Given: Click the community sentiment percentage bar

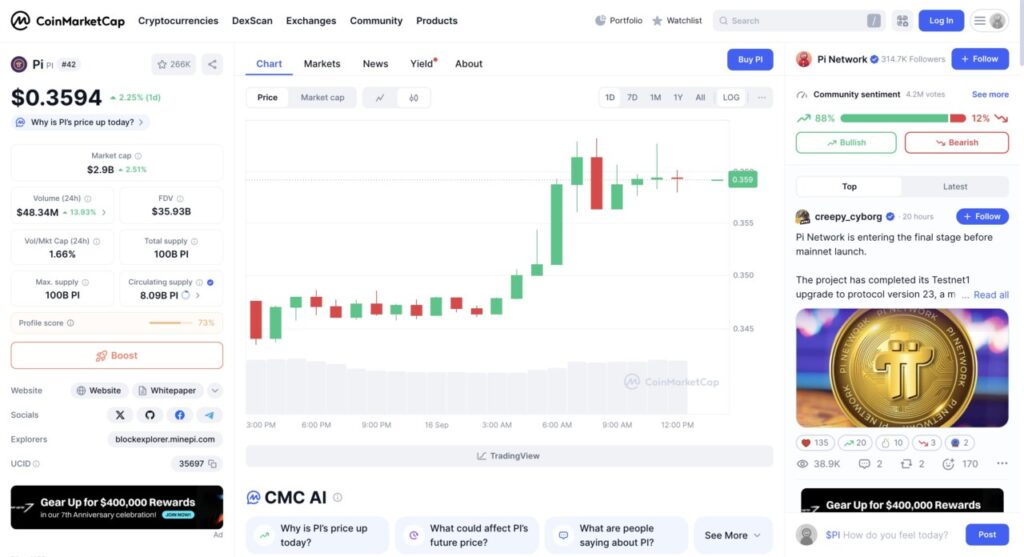Looking at the screenshot, I should point(880,118).
